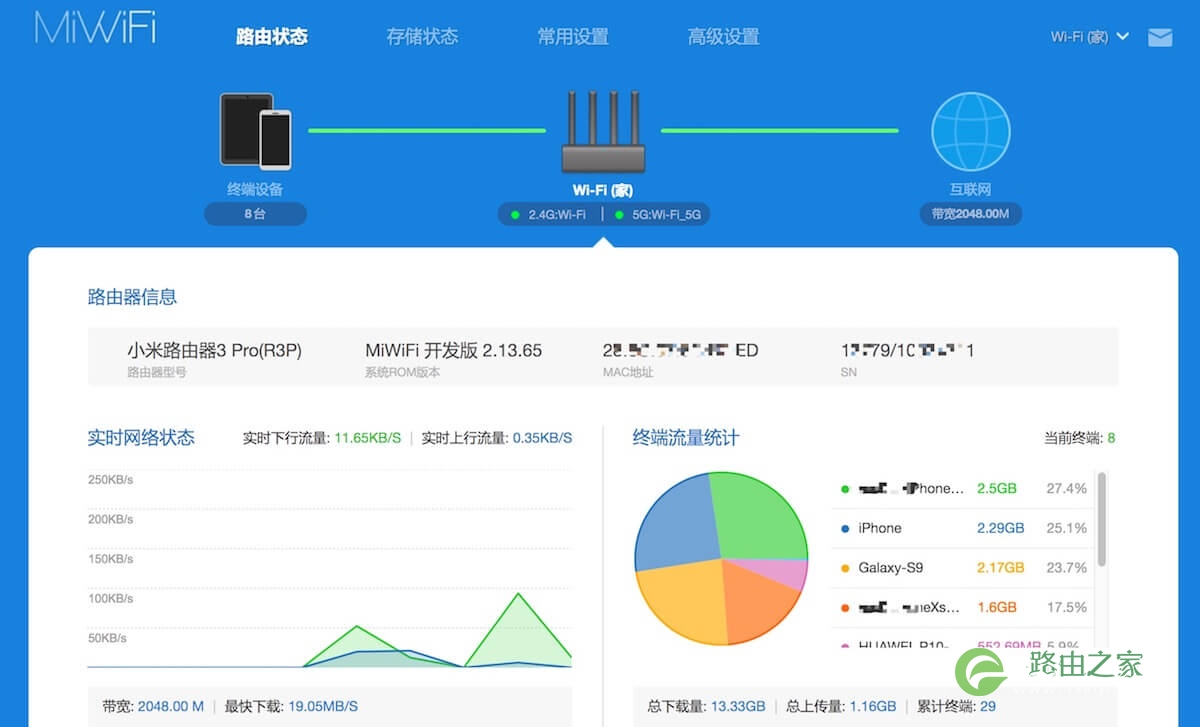Click the 最快下载 value 19.05MB/S
This screenshot has width=1200, height=727.
tap(323, 706)
